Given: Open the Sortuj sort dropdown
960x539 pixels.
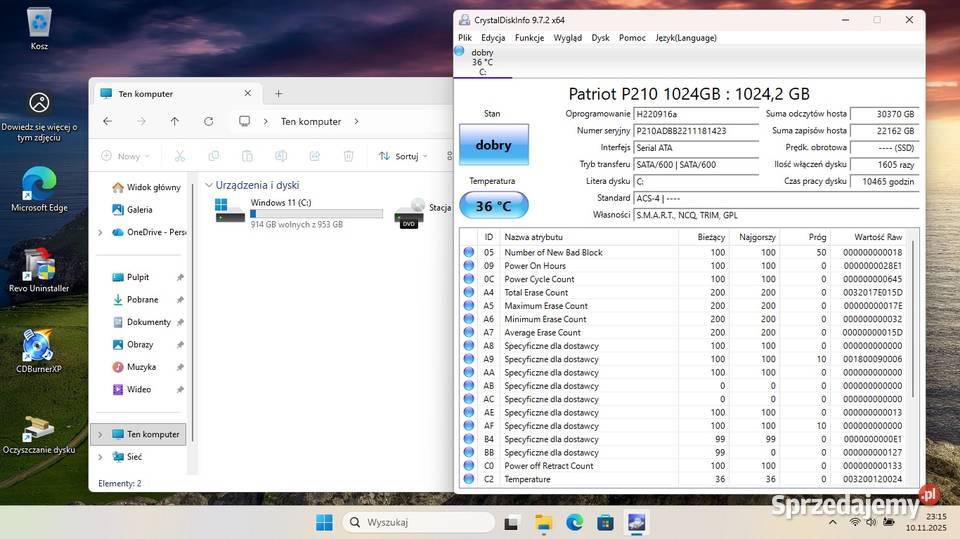Looking at the screenshot, I should coord(402,156).
